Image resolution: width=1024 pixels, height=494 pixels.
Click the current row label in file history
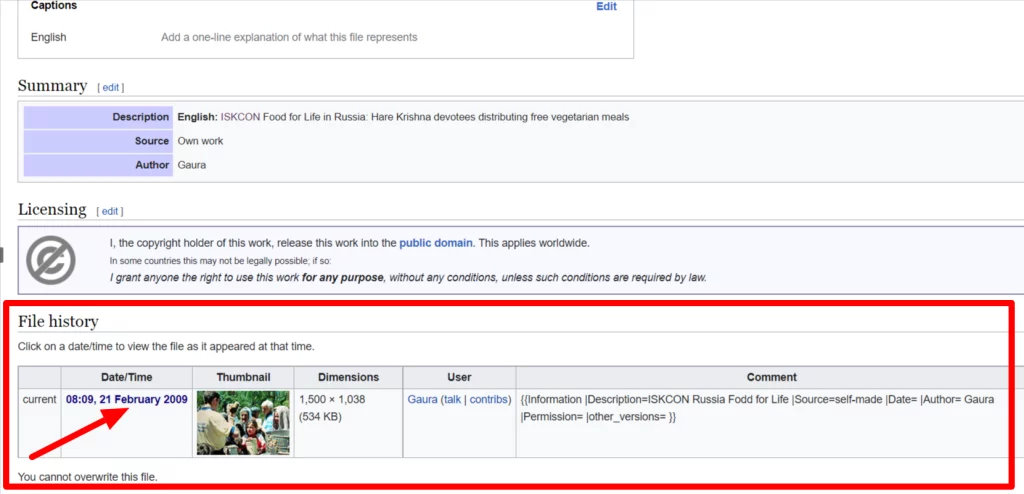40,400
